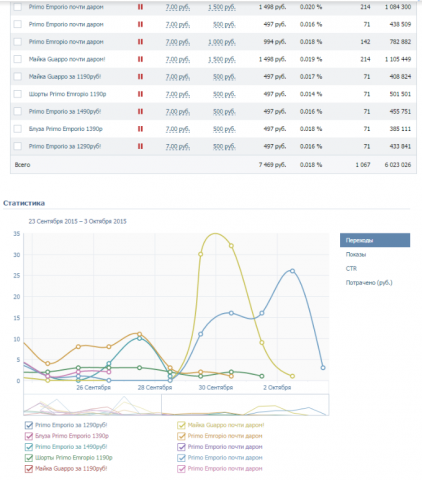Viewport: 422px width, 480px height.
Task: Select table checkbox for Шорты Primo Emropio 1190р
Action: (x=18, y=94)
